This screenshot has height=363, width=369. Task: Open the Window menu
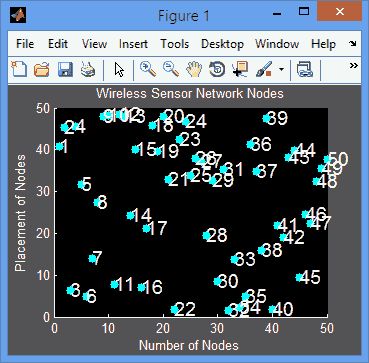pos(277,44)
